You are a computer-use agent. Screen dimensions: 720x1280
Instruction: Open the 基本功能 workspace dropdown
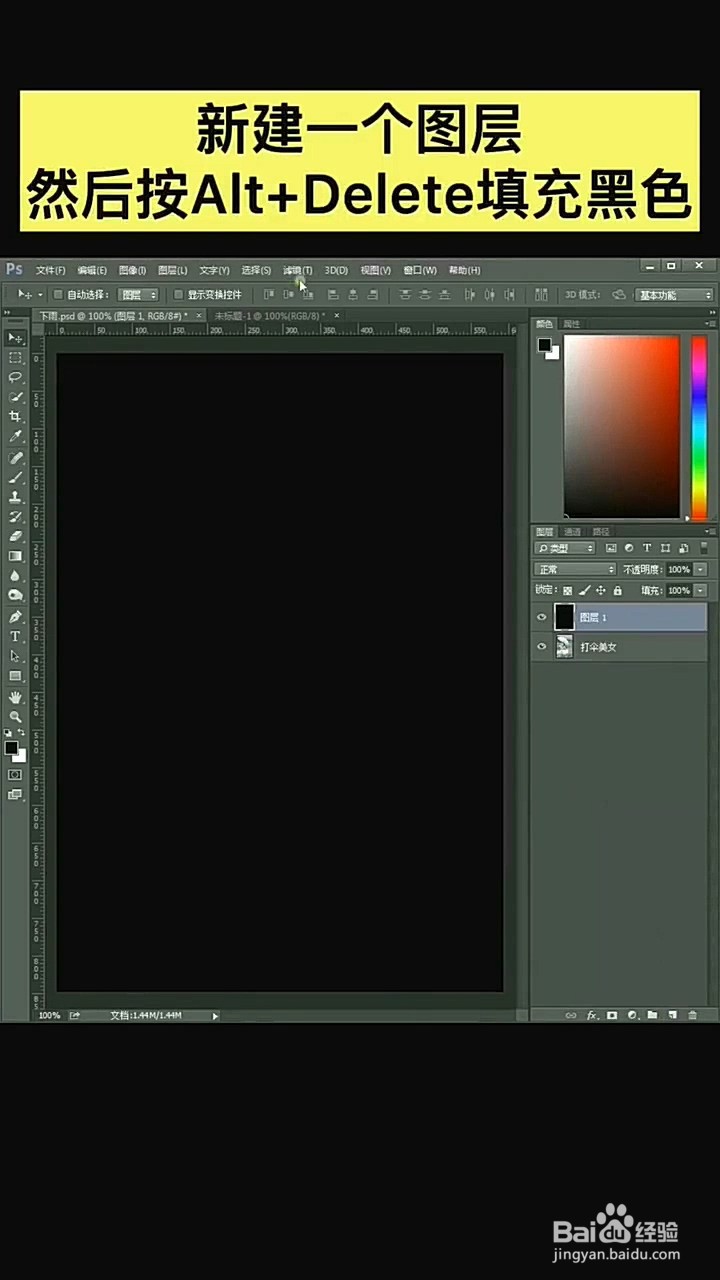tap(675, 295)
